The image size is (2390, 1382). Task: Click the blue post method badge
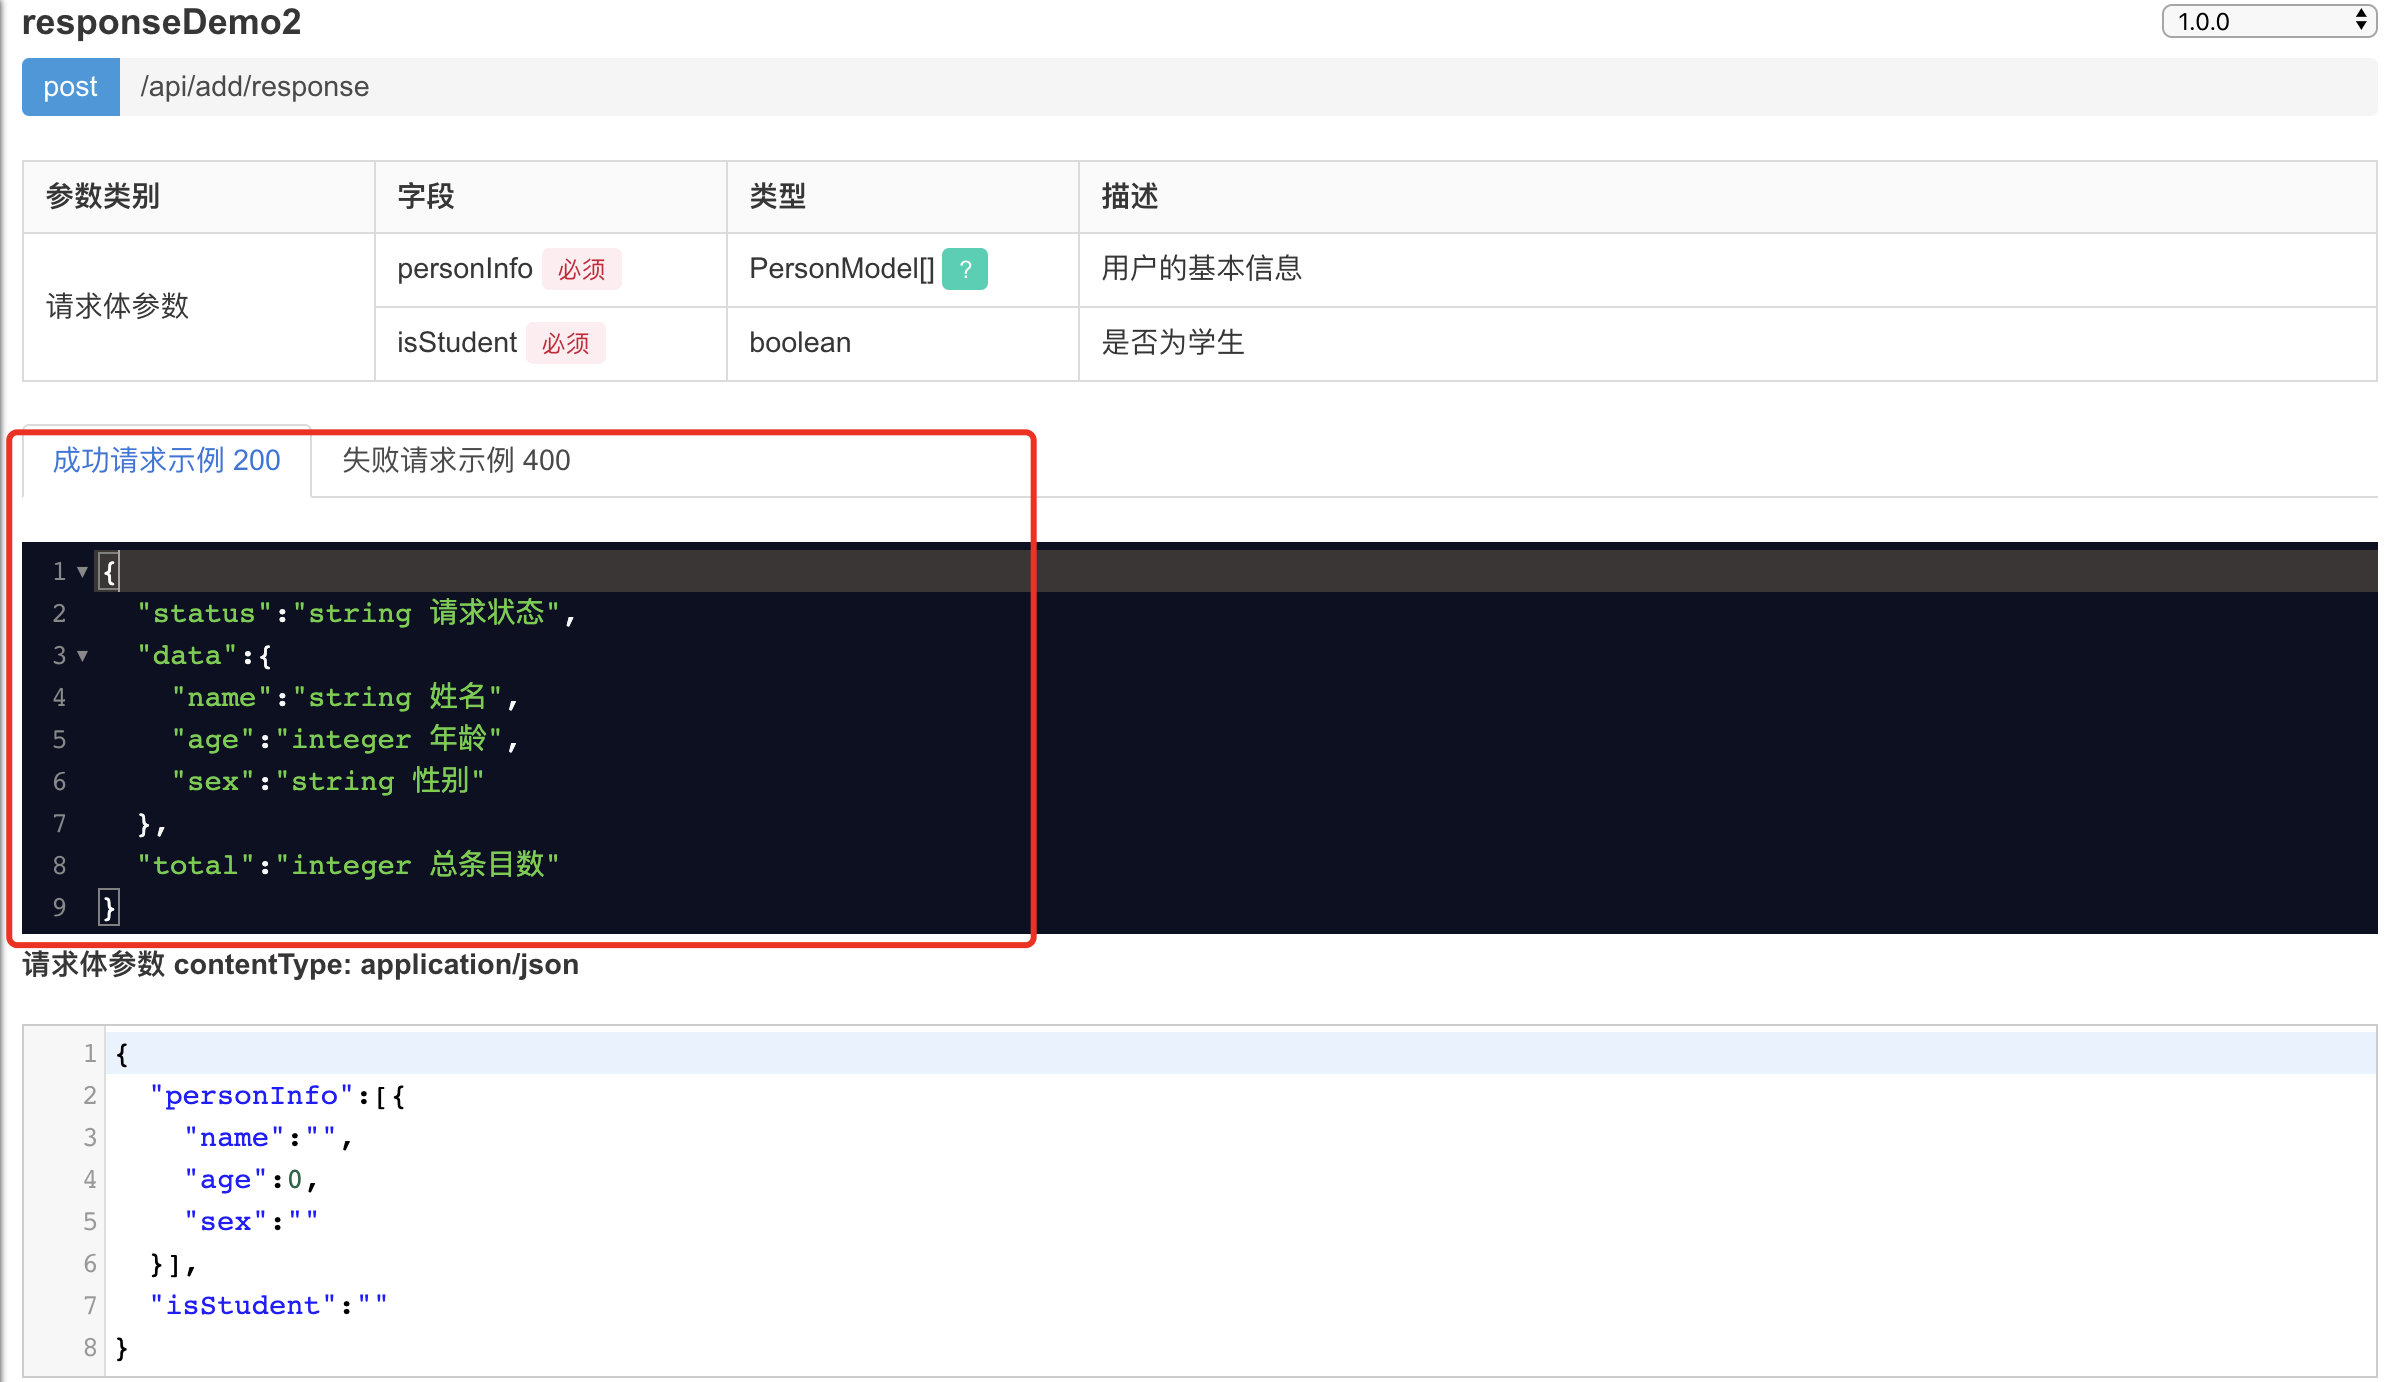70,87
